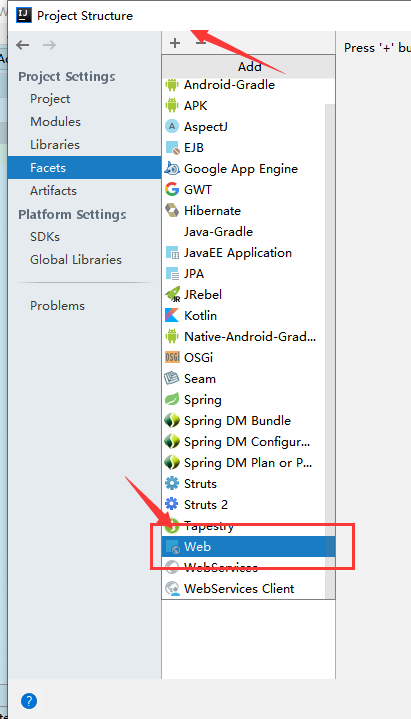The image size is (411, 719).
Task: Click the plus Add facet button
Action: click(175, 44)
